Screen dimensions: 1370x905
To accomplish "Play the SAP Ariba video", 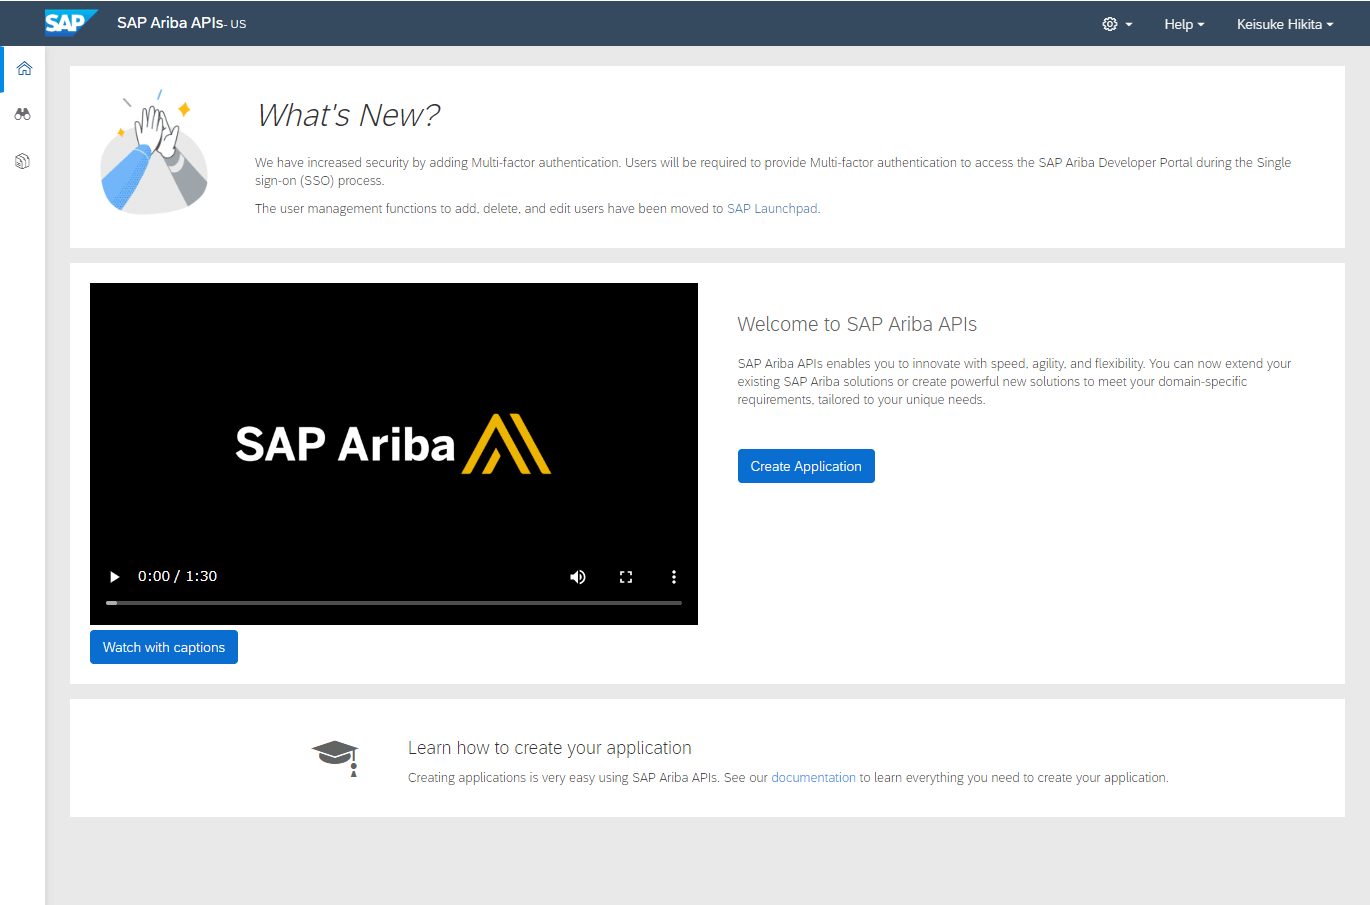I will (114, 577).
